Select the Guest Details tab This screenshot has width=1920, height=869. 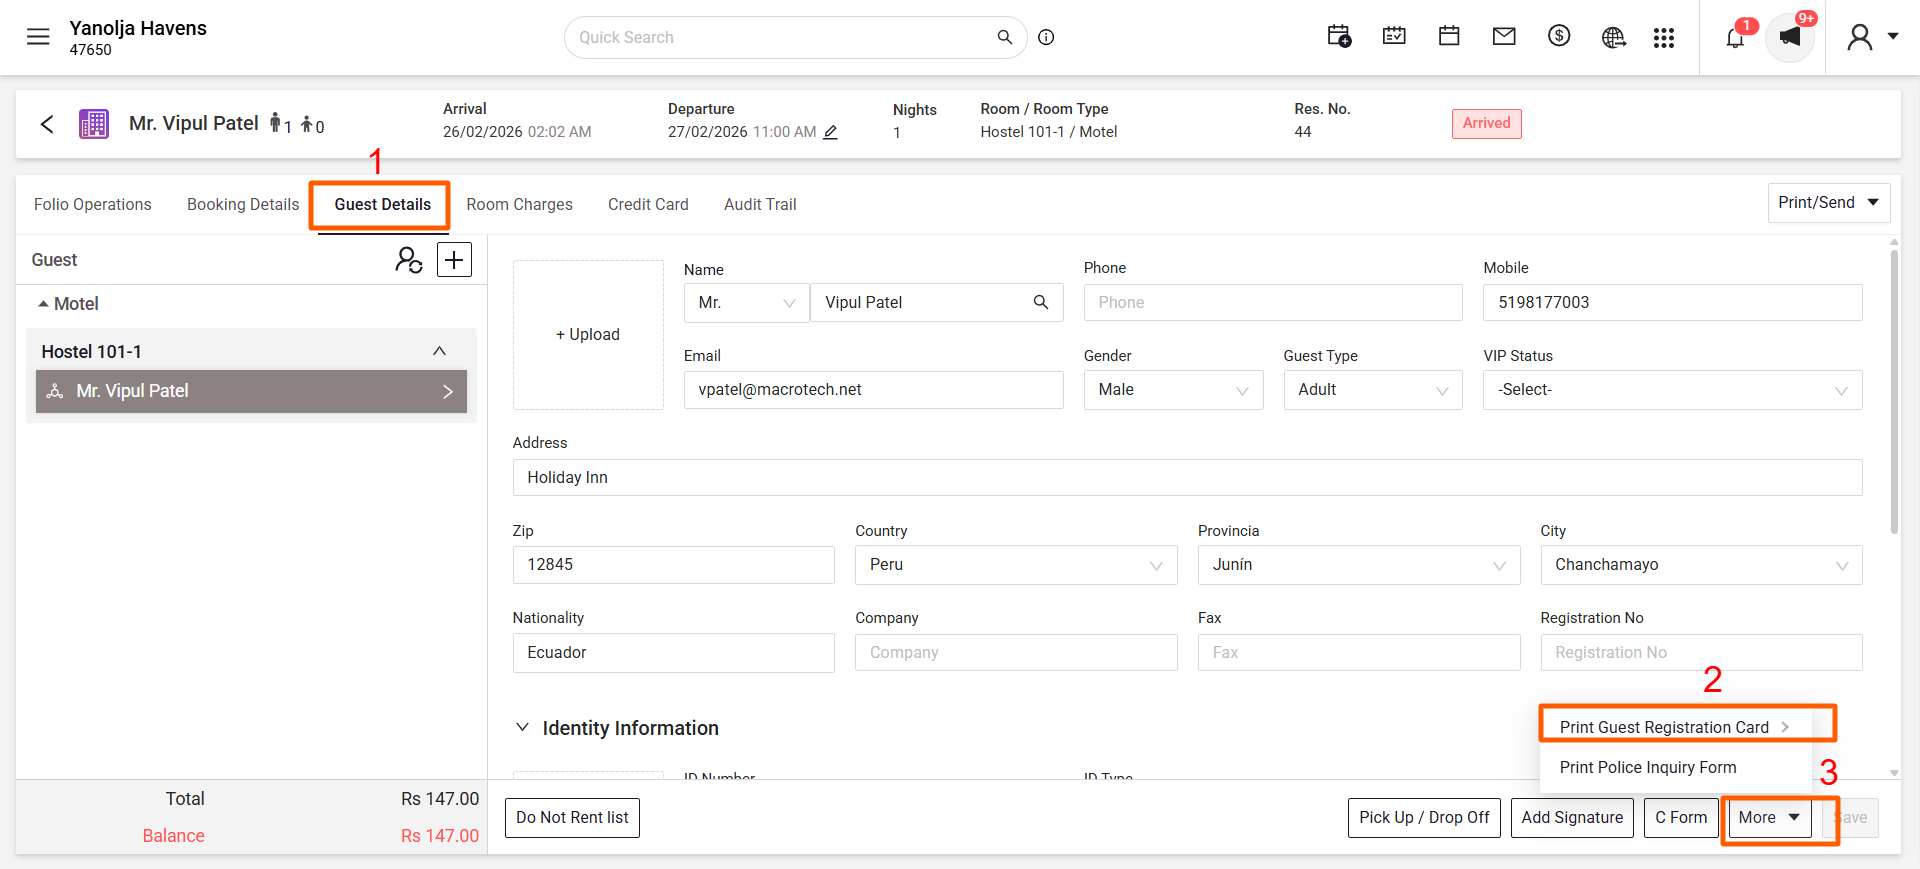(x=383, y=205)
